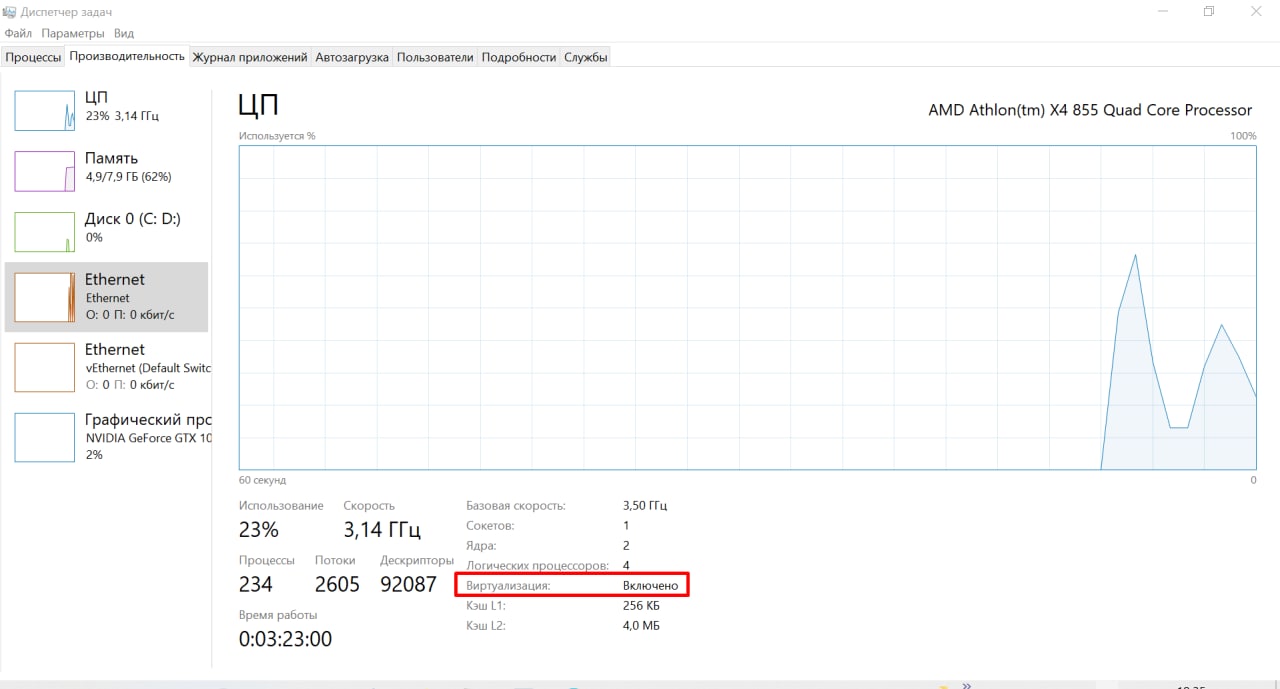
Task: Click the AMD Athlon X4 855 processor name
Action: (1090, 110)
